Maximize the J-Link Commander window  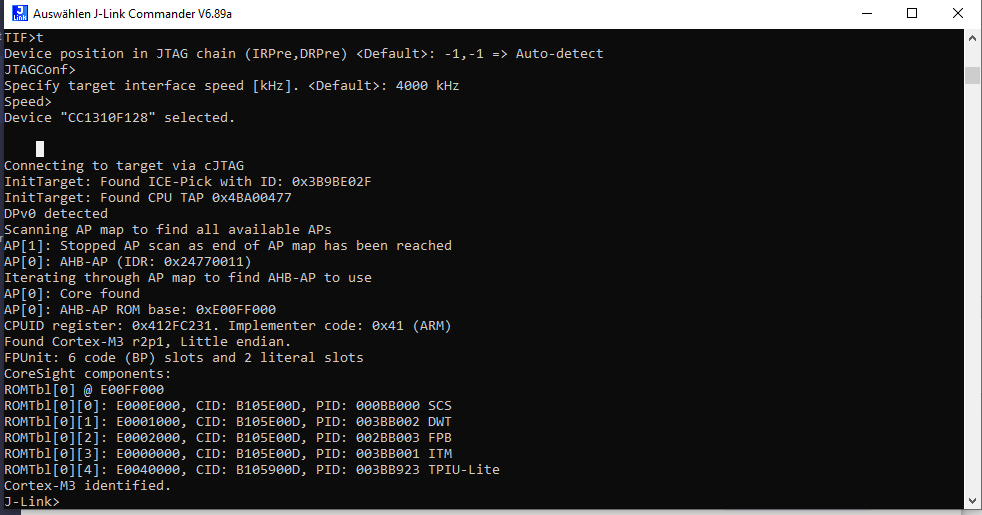[x=912, y=14]
